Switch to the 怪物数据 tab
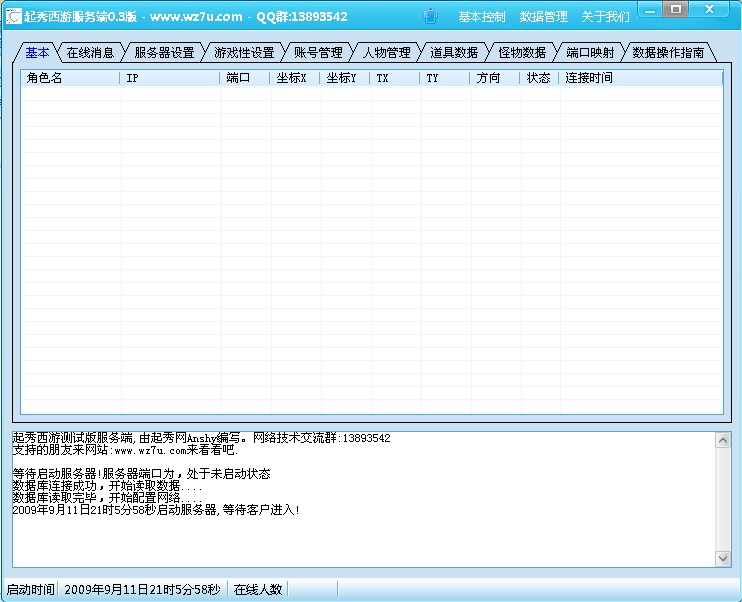742x602 pixels. [x=522, y=53]
